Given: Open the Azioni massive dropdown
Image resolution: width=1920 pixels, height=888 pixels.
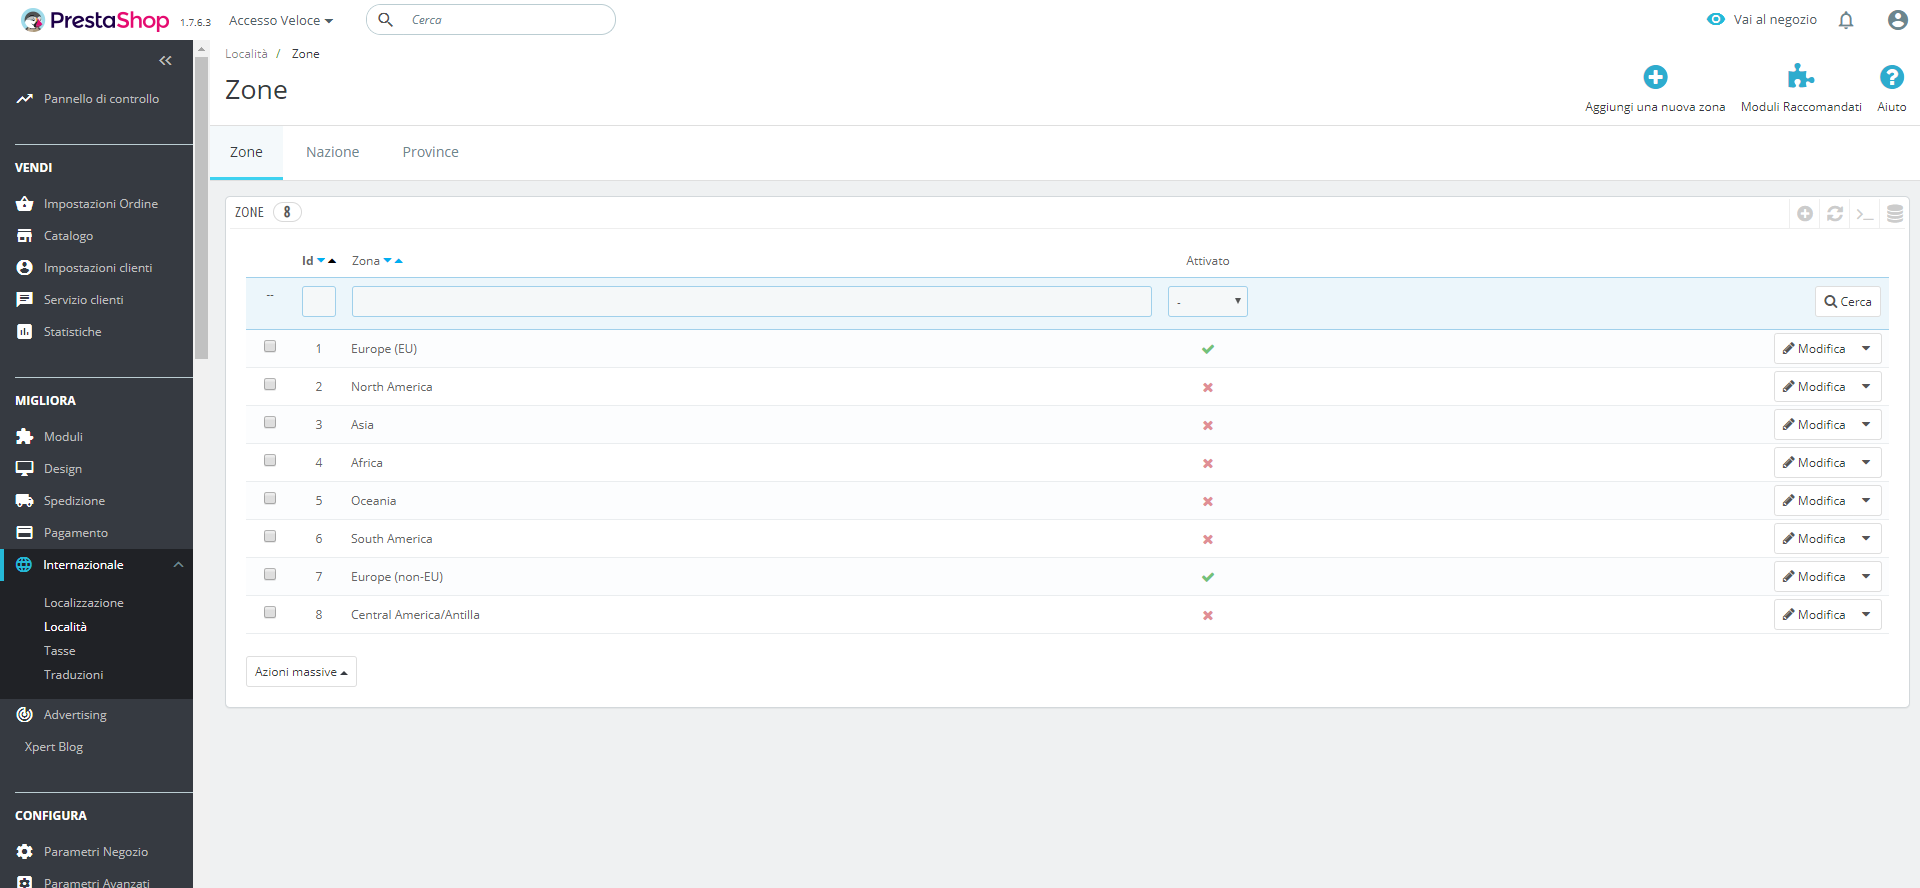Looking at the screenshot, I should click(301, 672).
